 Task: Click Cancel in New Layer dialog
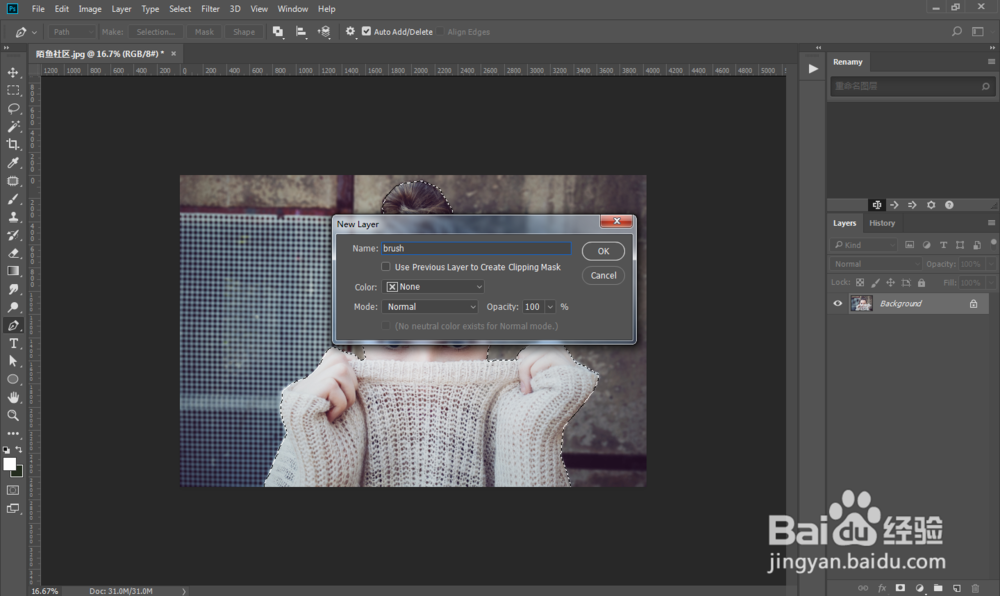[603, 275]
